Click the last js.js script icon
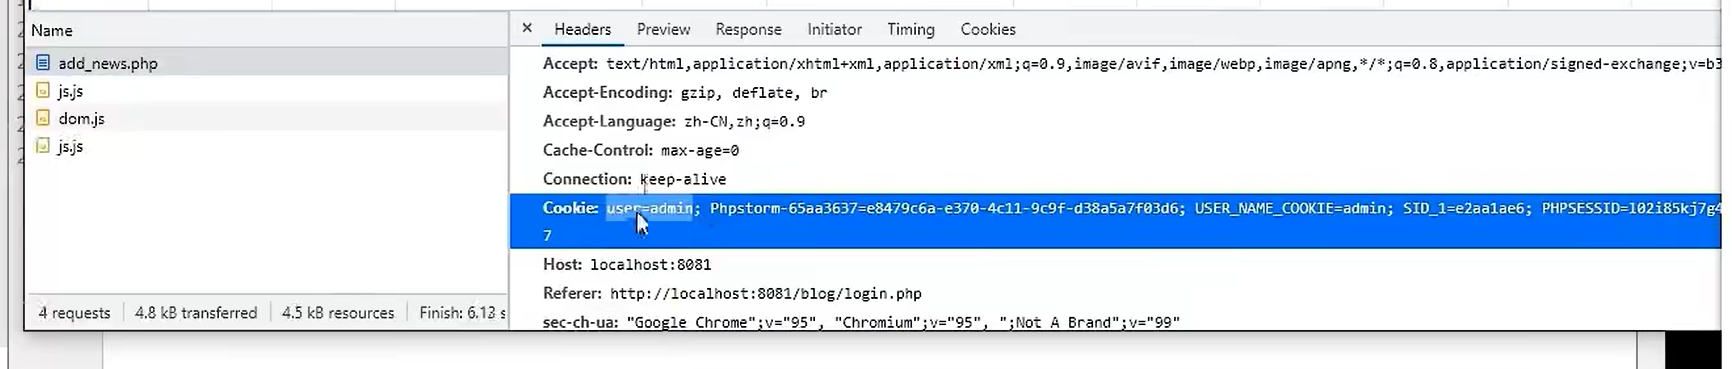1732x369 pixels. [x=43, y=146]
